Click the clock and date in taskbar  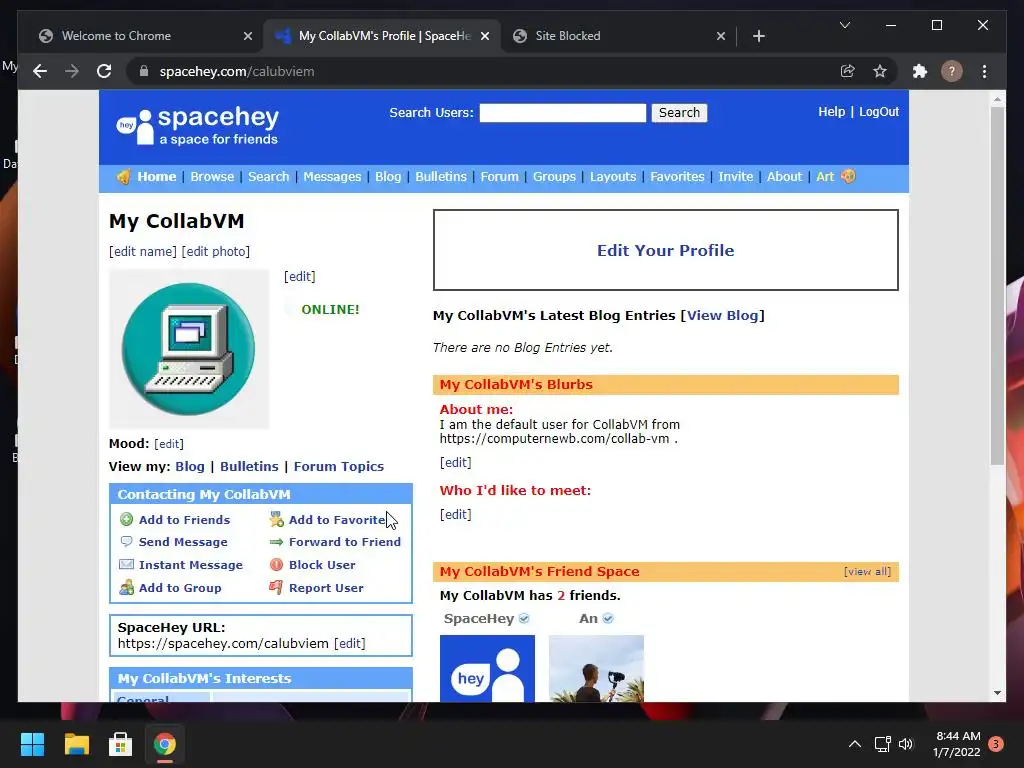pyautogui.click(x=957, y=744)
